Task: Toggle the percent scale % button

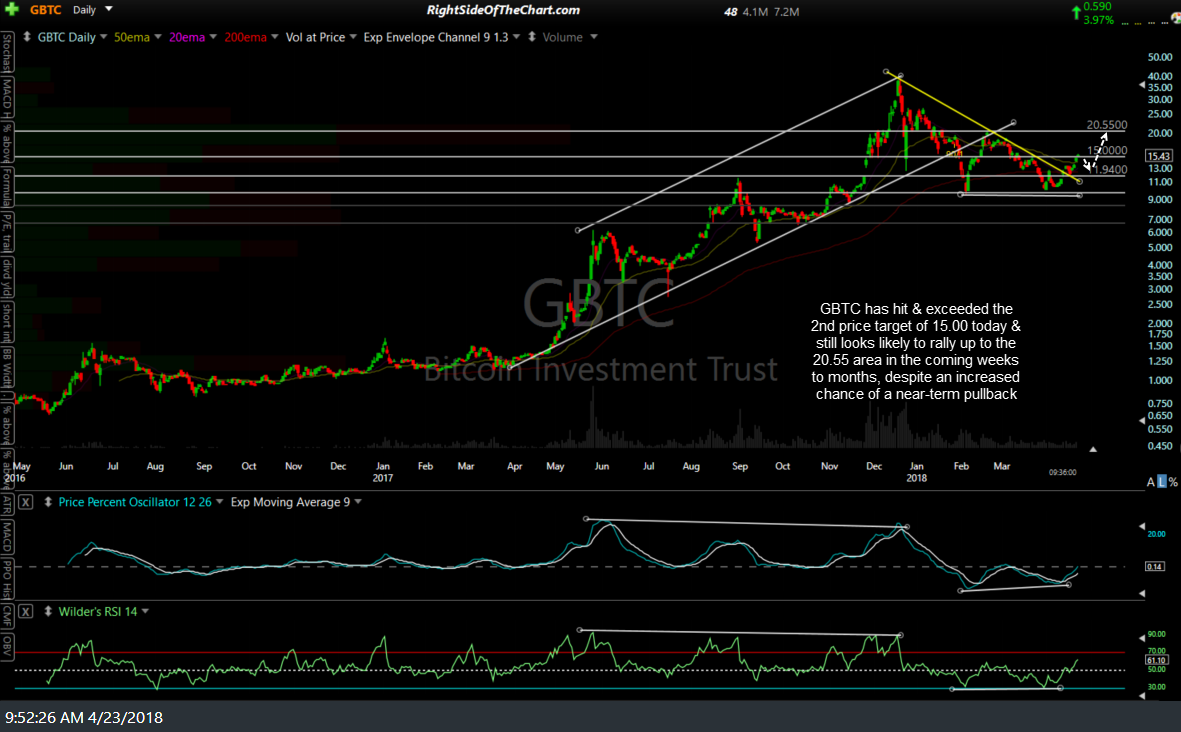Action: coord(1173,483)
